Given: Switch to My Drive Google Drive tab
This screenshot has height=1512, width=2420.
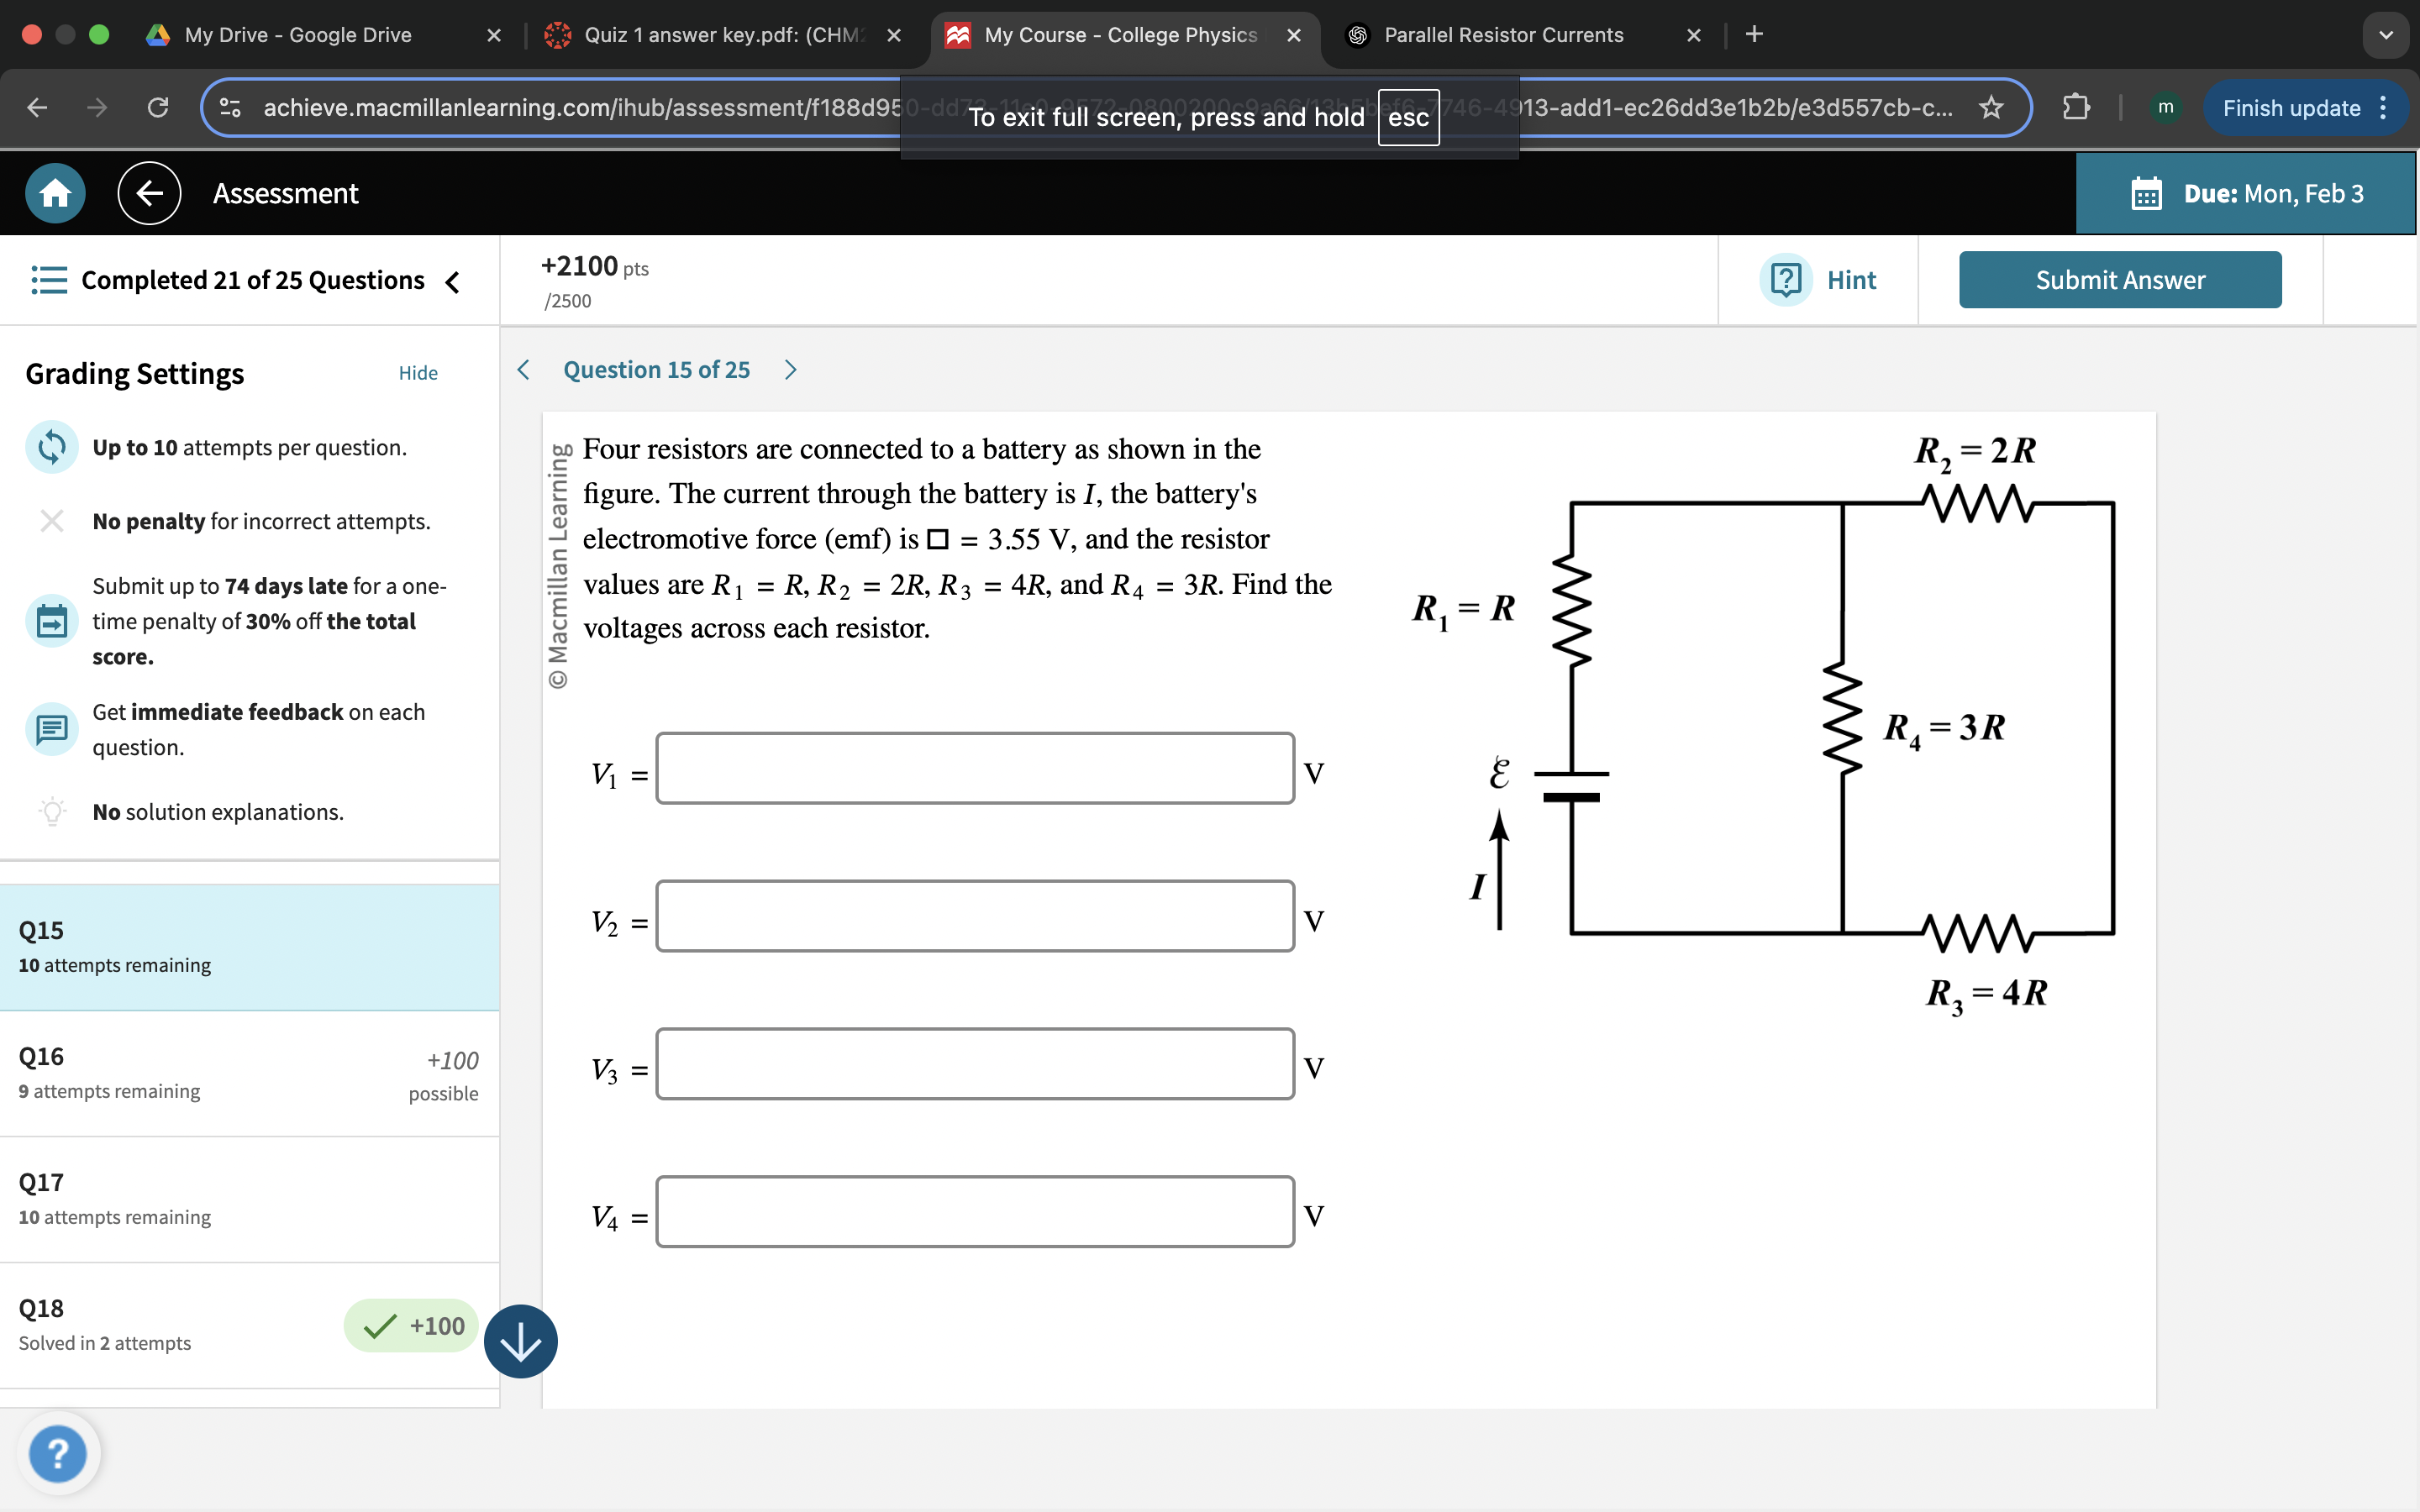Looking at the screenshot, I should (298, 35).
